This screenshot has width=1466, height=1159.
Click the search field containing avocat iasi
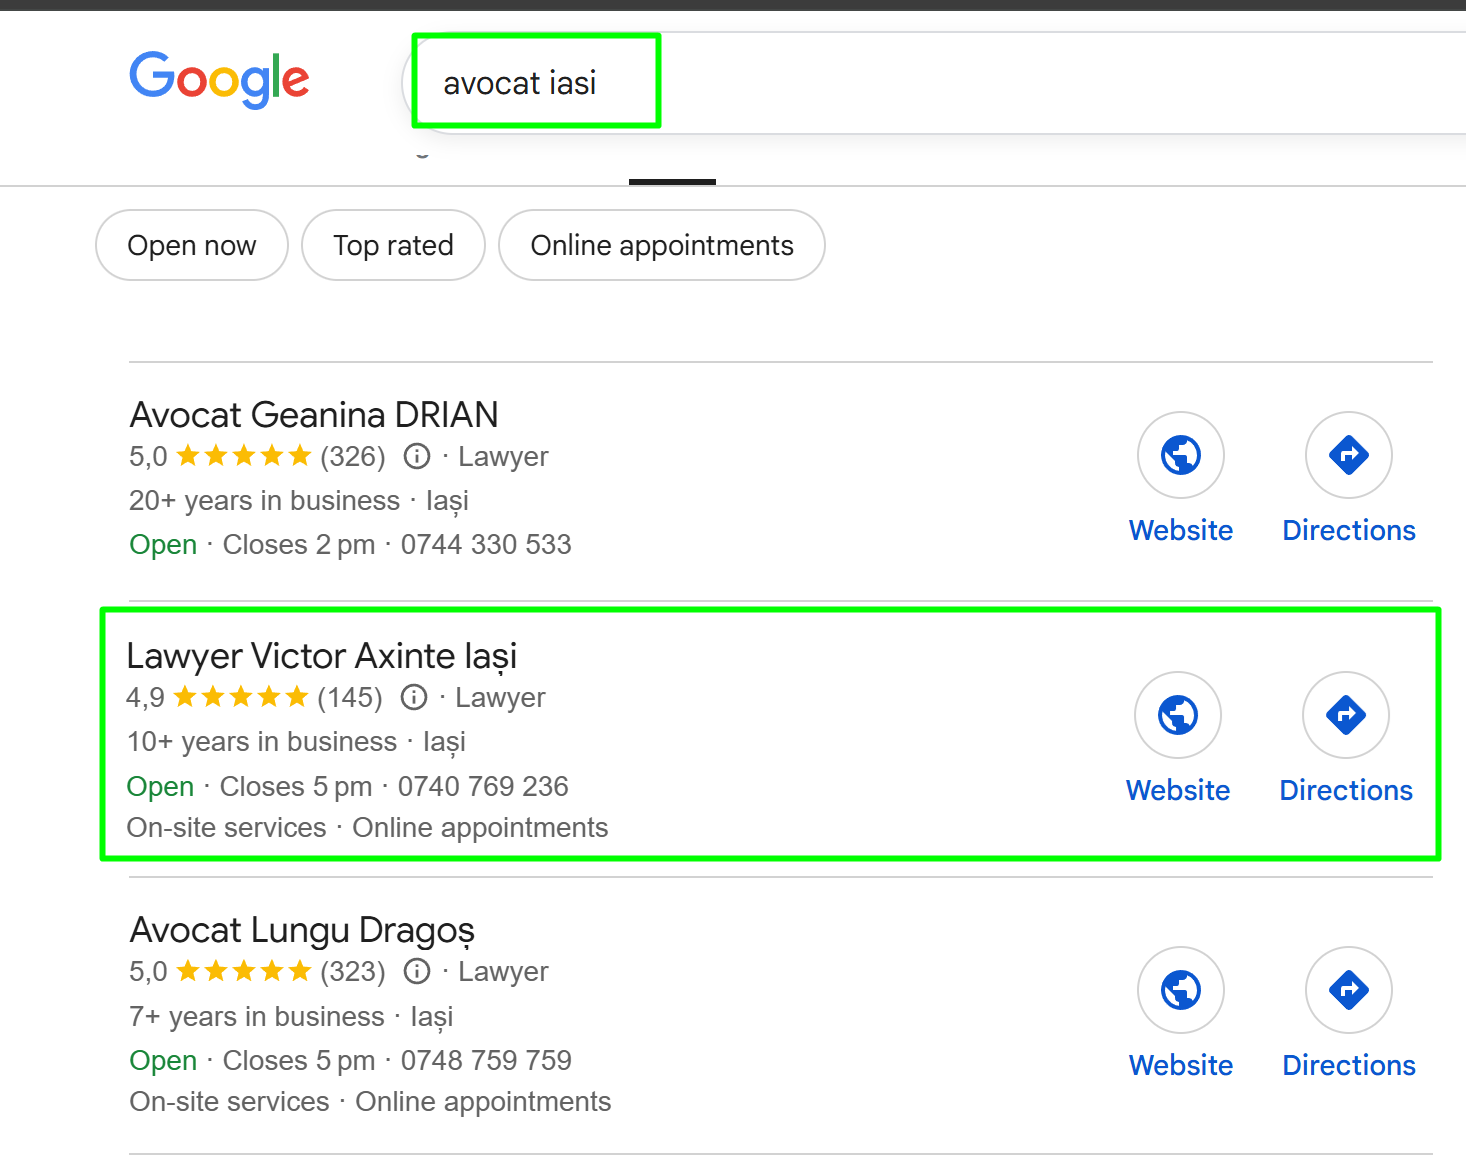tap(934, 83)
